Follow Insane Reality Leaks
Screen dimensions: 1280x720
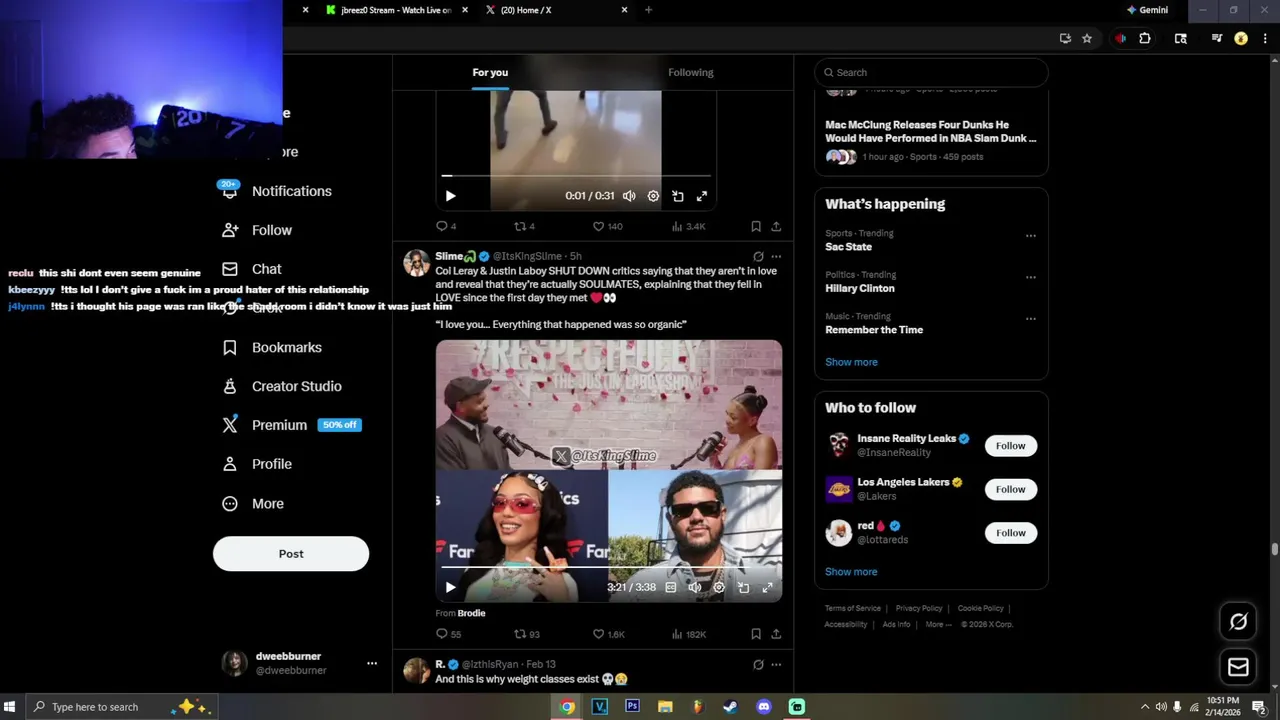[x=1010, y=446]
